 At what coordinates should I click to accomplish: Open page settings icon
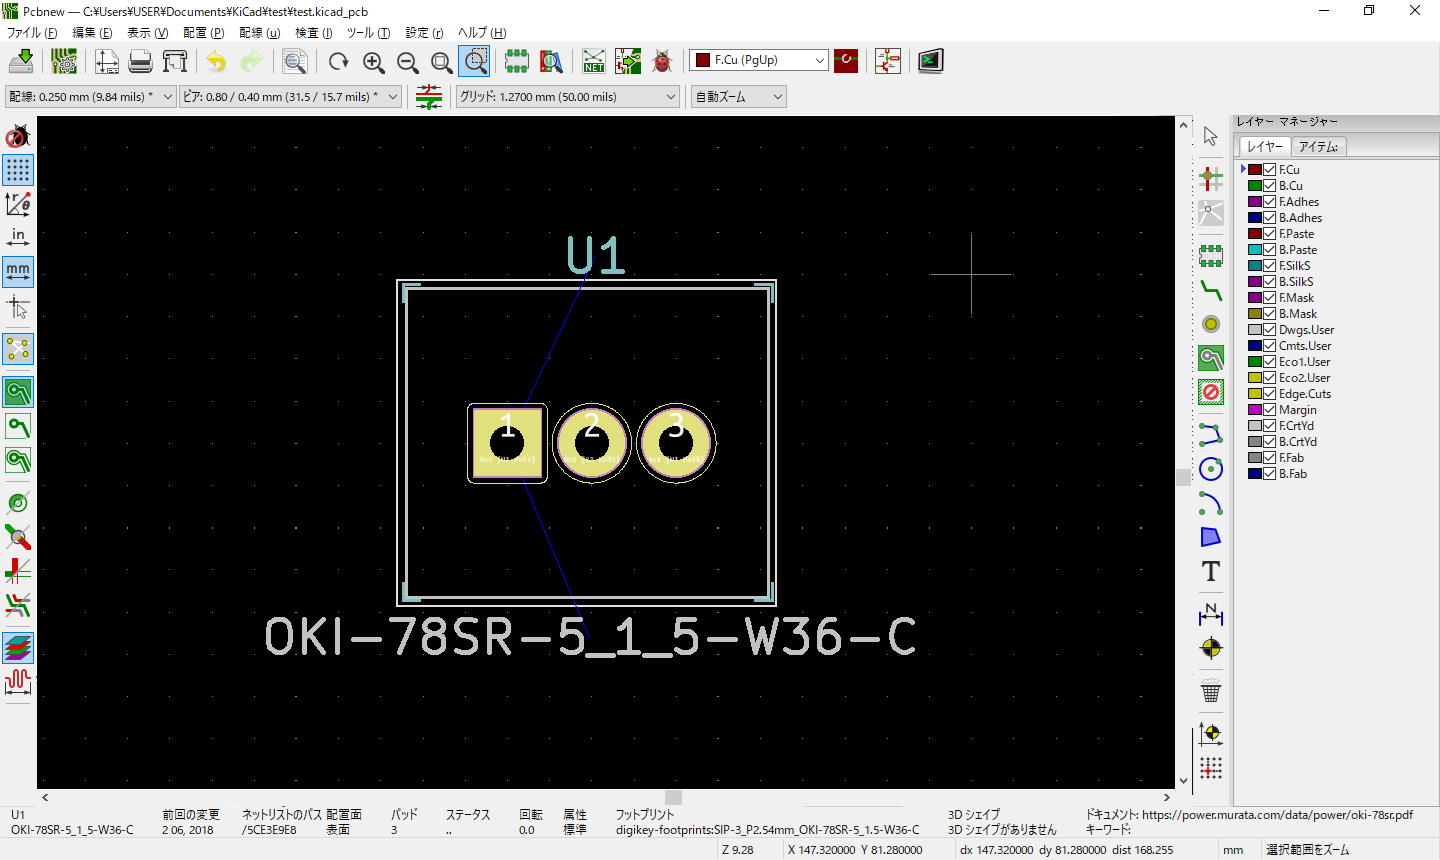click(x=107, y=61)
